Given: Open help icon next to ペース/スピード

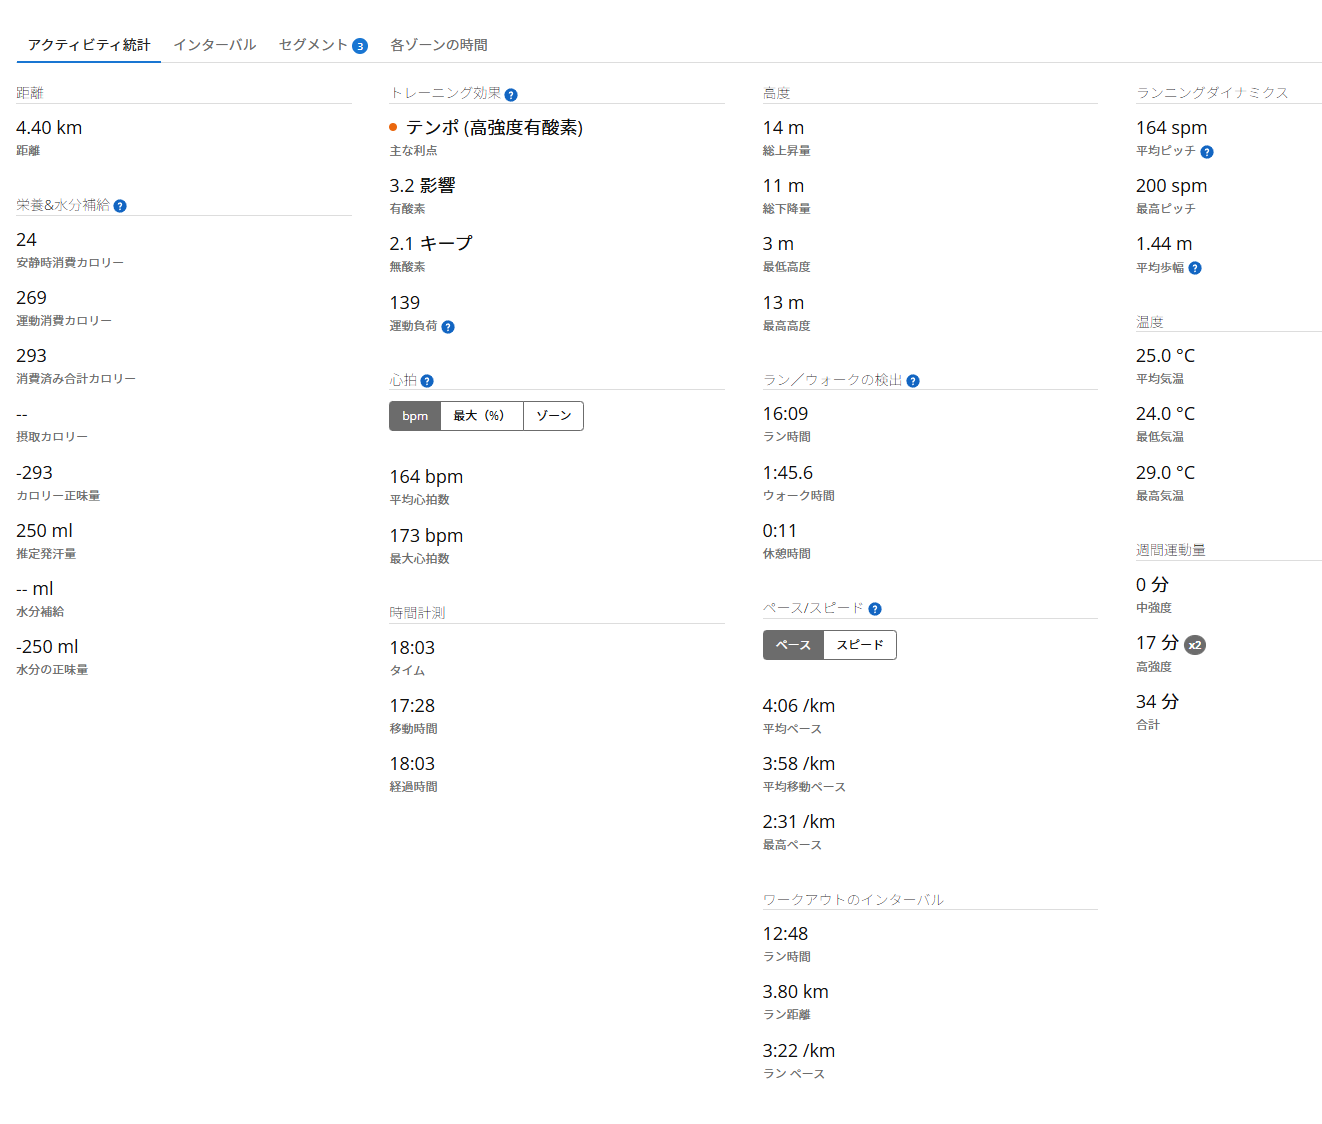Looking at the screenshot, I should pos(875,609).
